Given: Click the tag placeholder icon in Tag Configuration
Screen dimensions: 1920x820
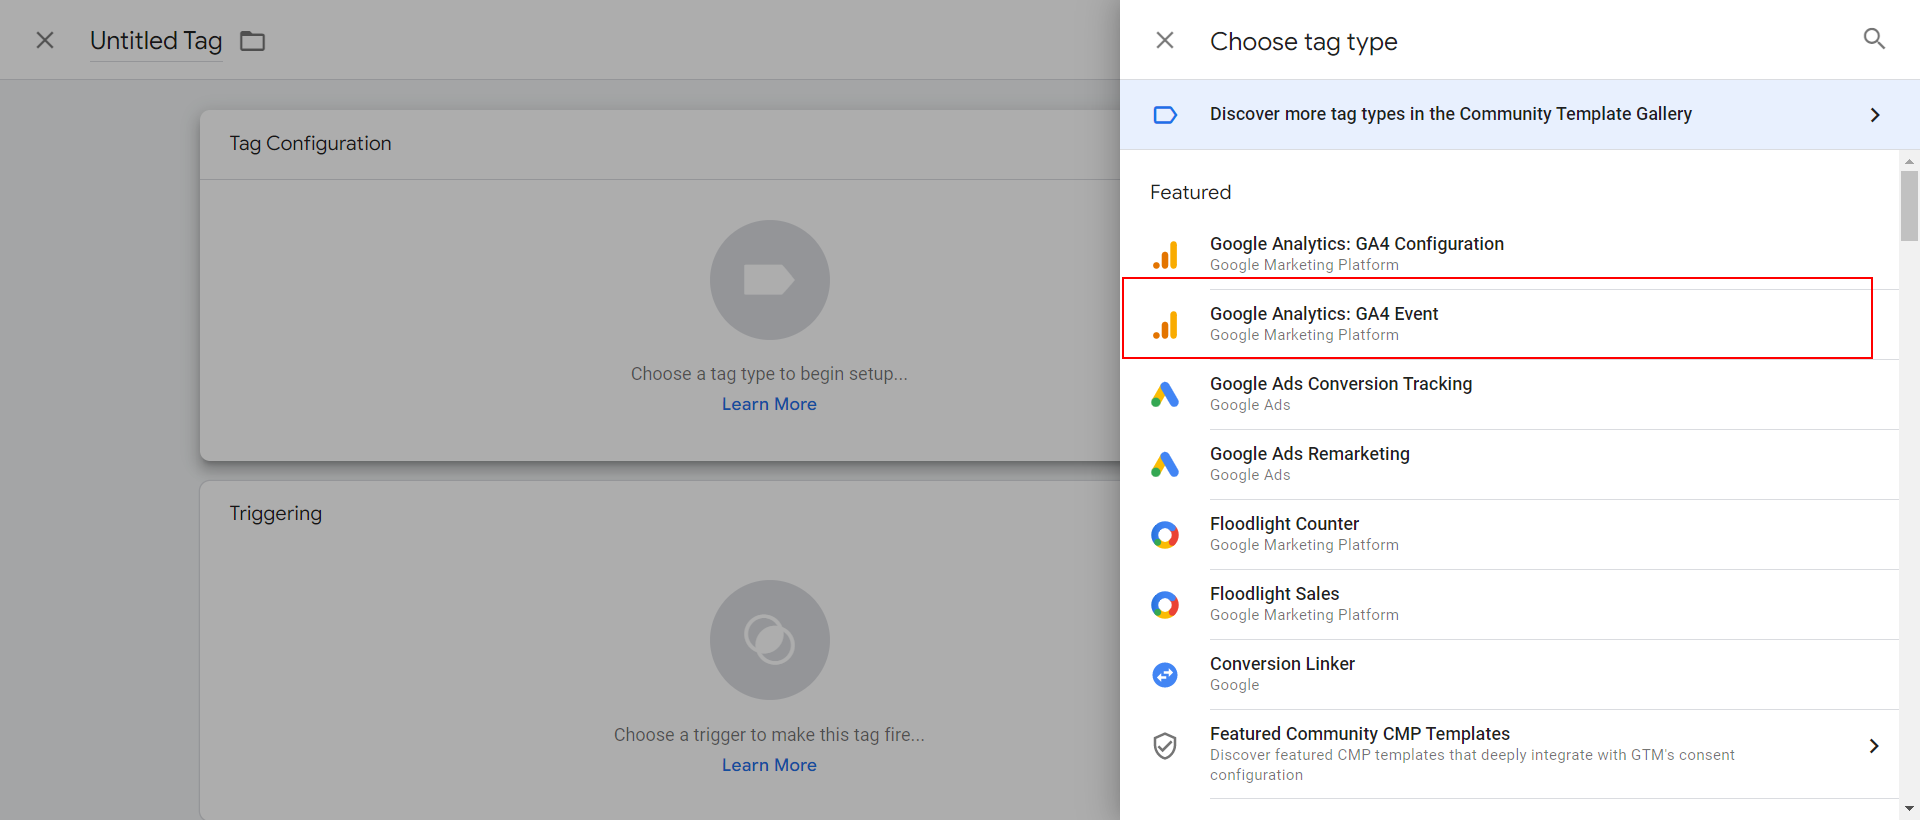Looking at the screenshot, I should point(770,280).
